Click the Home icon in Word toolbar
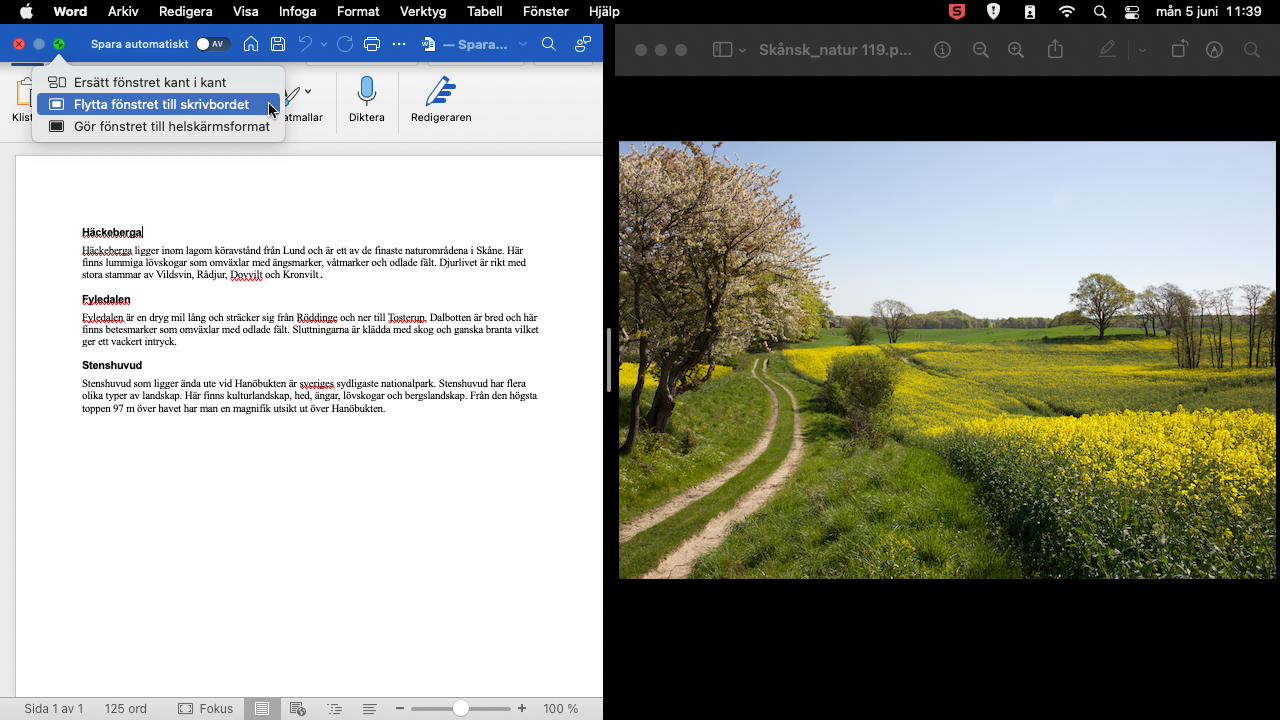Viewport: 1280px width, 720px height. click(x=251, y=44)
